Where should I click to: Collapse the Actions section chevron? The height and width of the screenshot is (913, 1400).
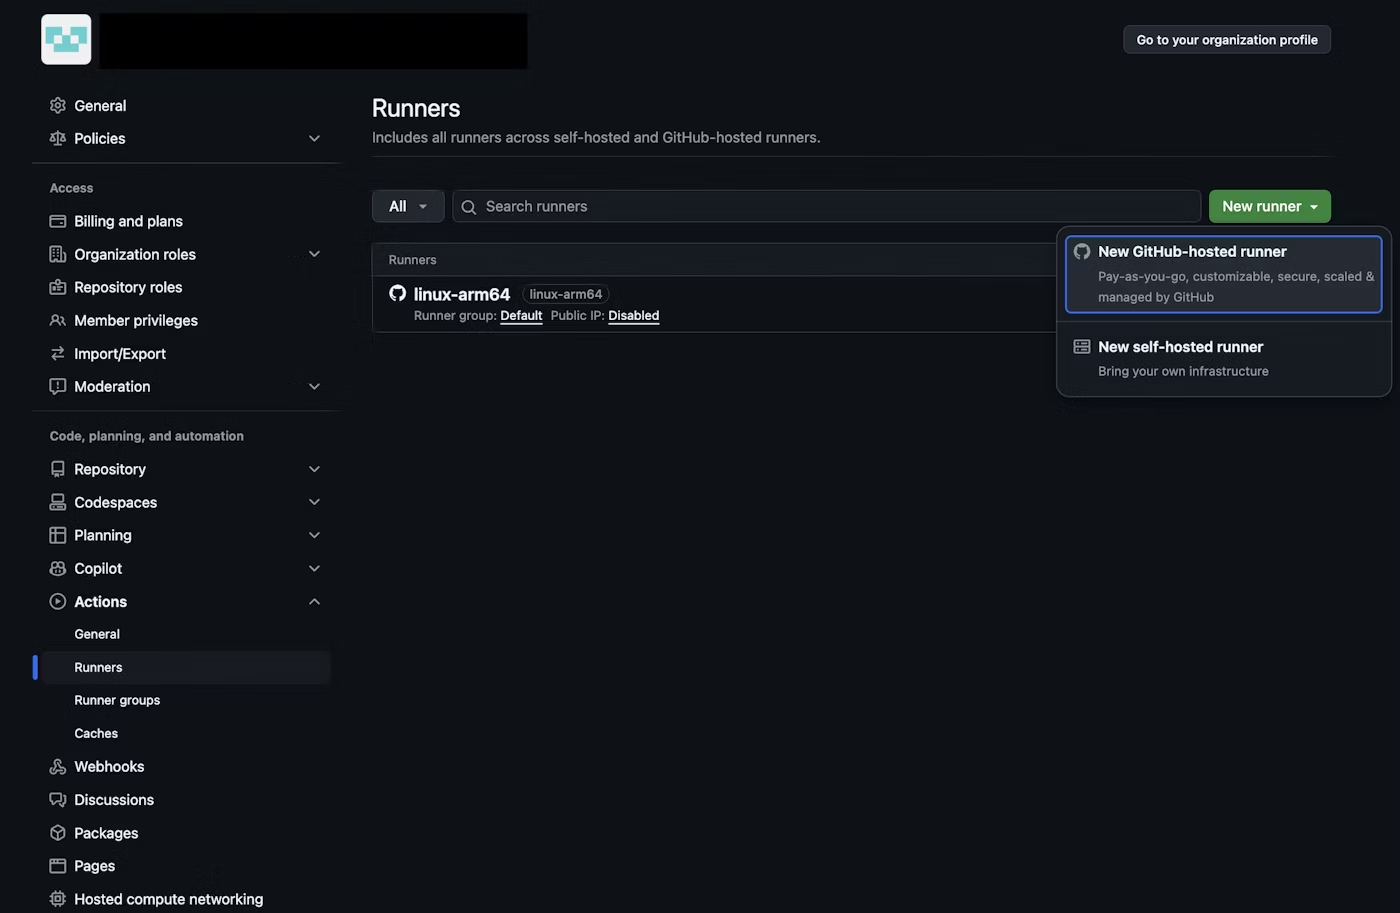point(314,601)
